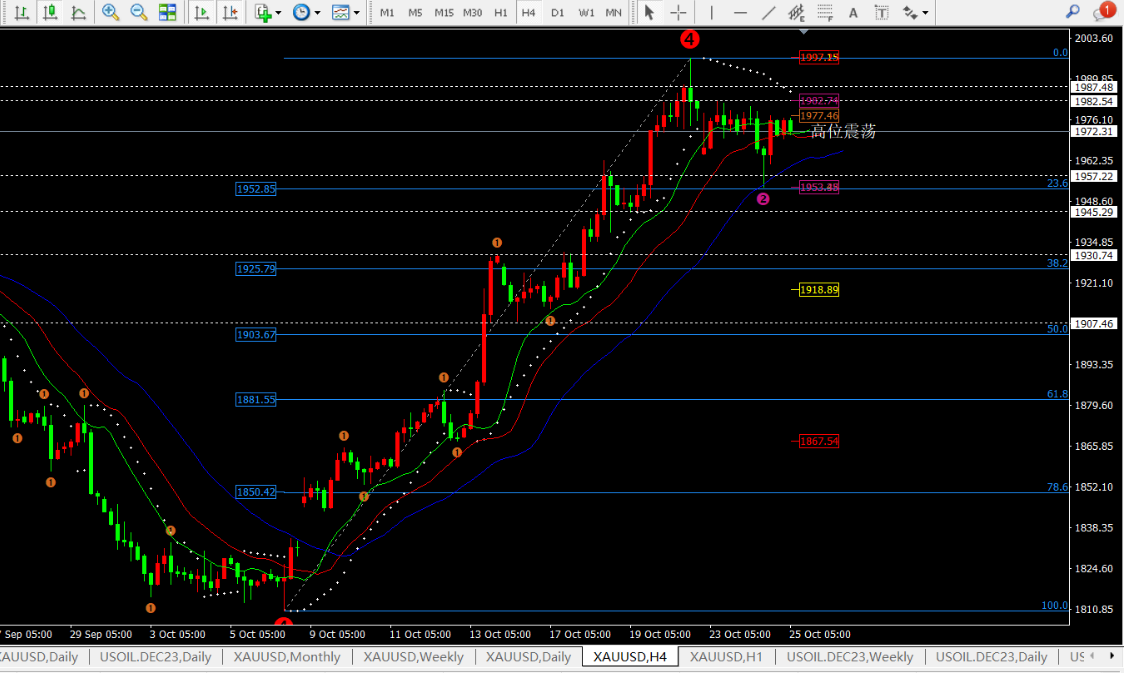Select H1 timeframe
1124x673 pixels.
point(500,13)
